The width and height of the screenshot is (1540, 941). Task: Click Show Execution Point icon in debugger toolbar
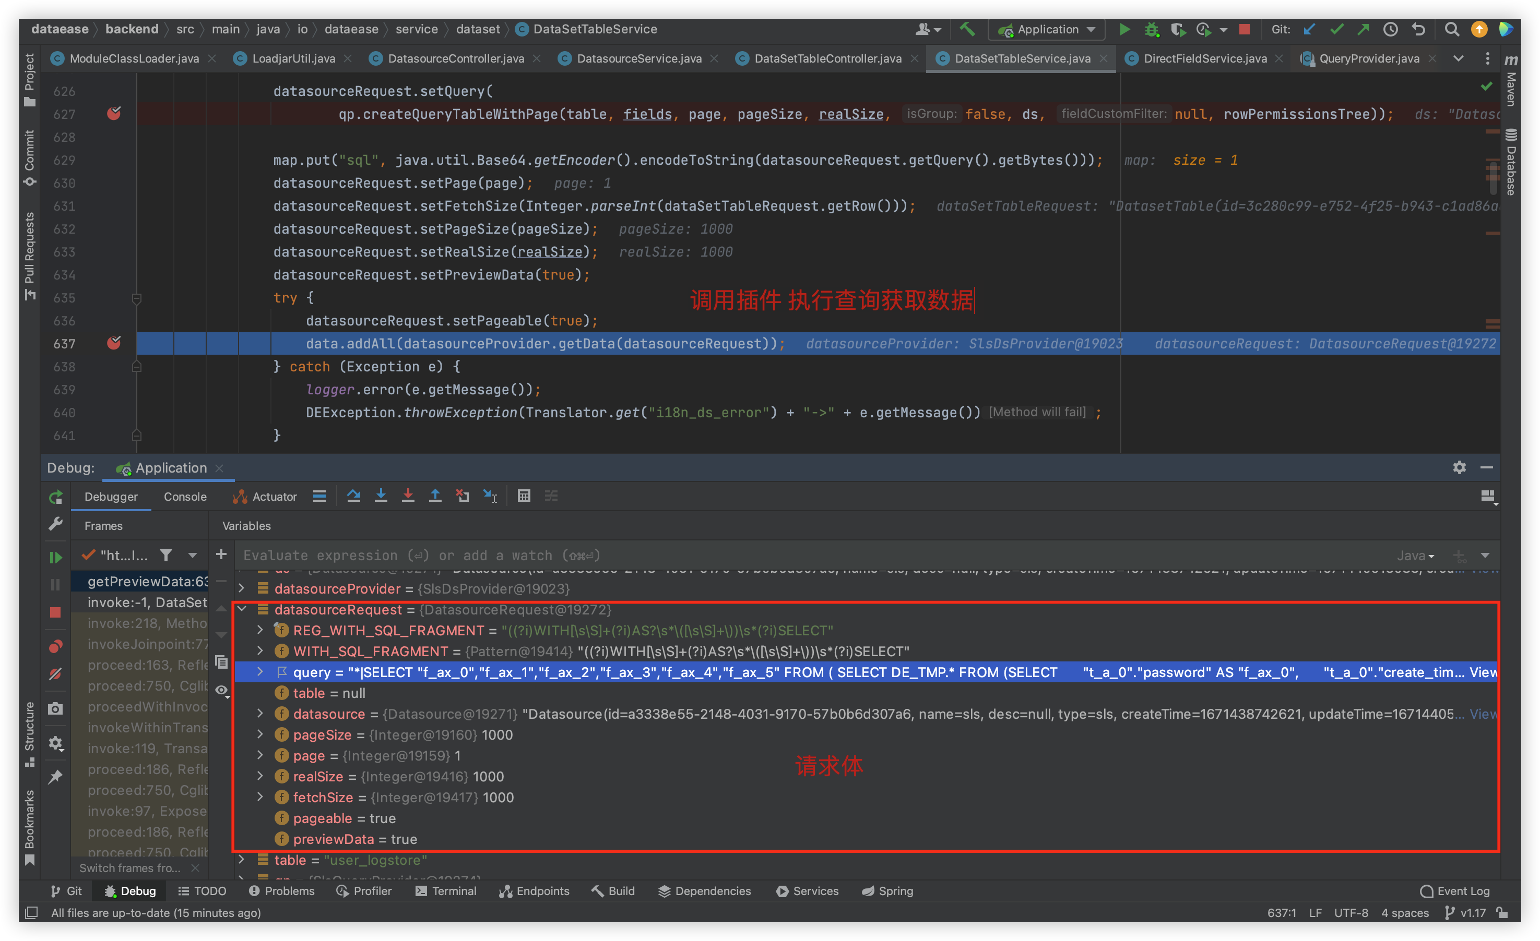[319, 496]
